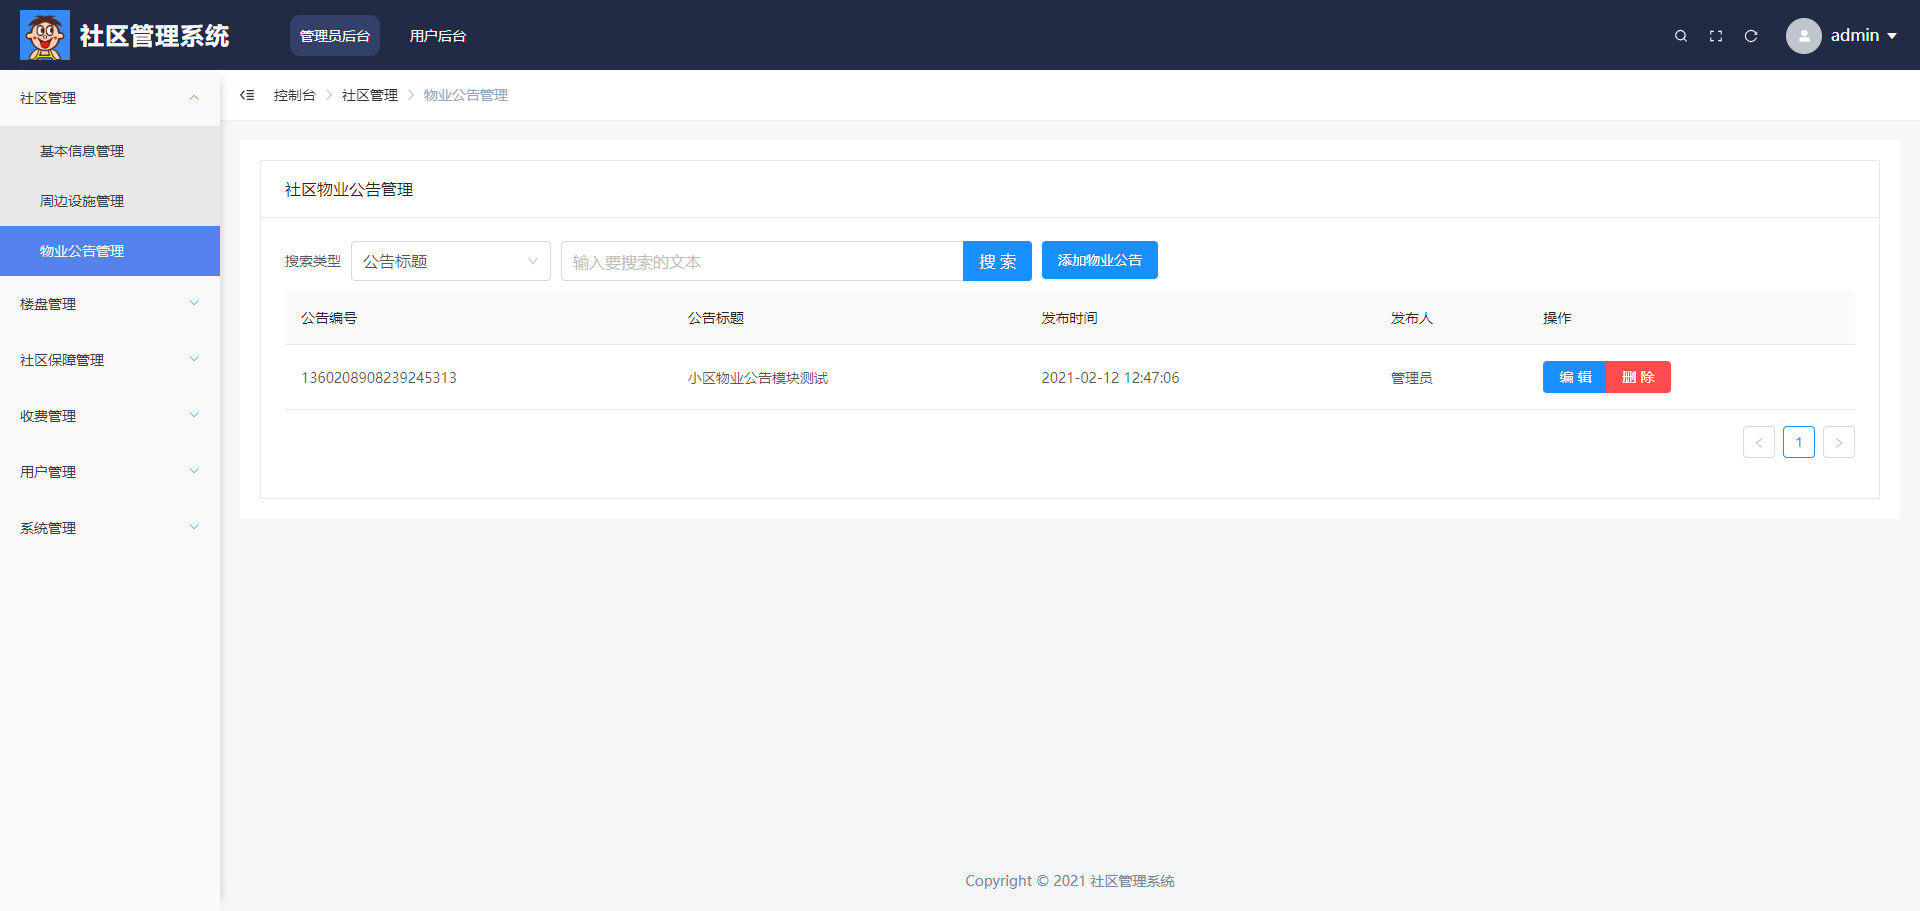Viewport: 1920px width, 911px height.
Task: Switch to 用户后台 tab
Action: (437, 36)
